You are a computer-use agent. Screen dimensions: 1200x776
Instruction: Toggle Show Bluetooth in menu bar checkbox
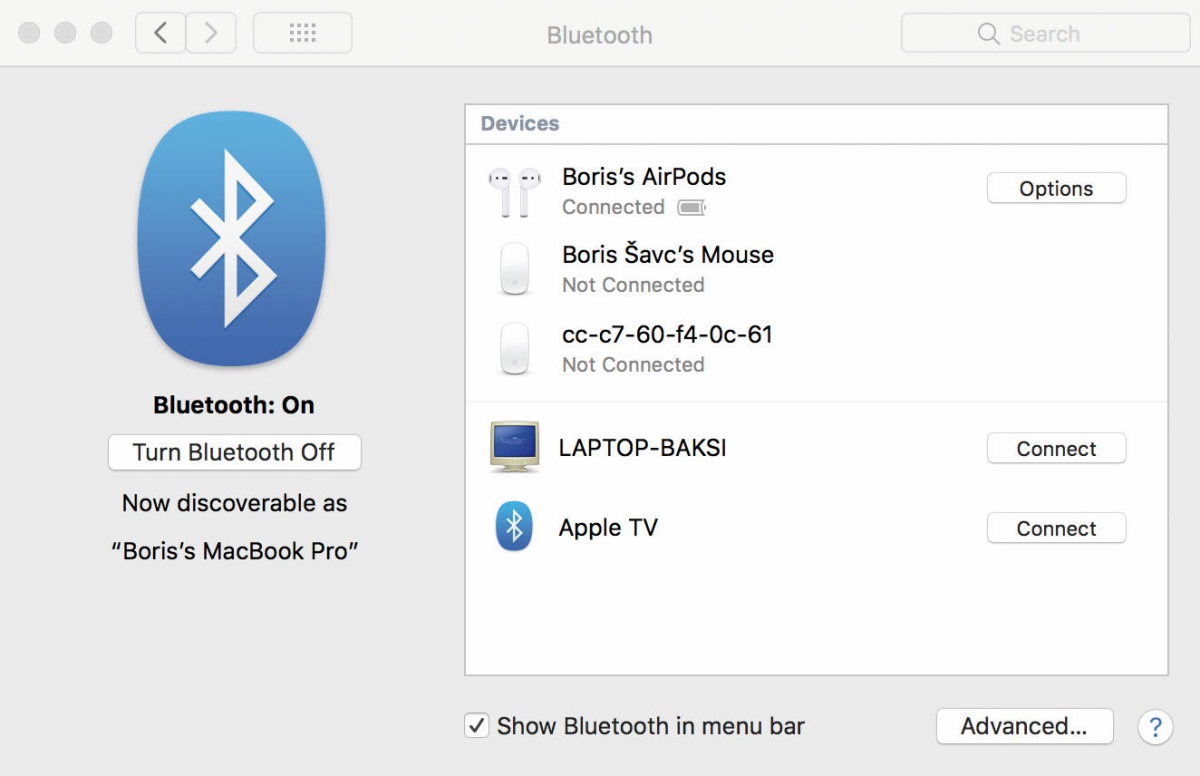point(477,726)
